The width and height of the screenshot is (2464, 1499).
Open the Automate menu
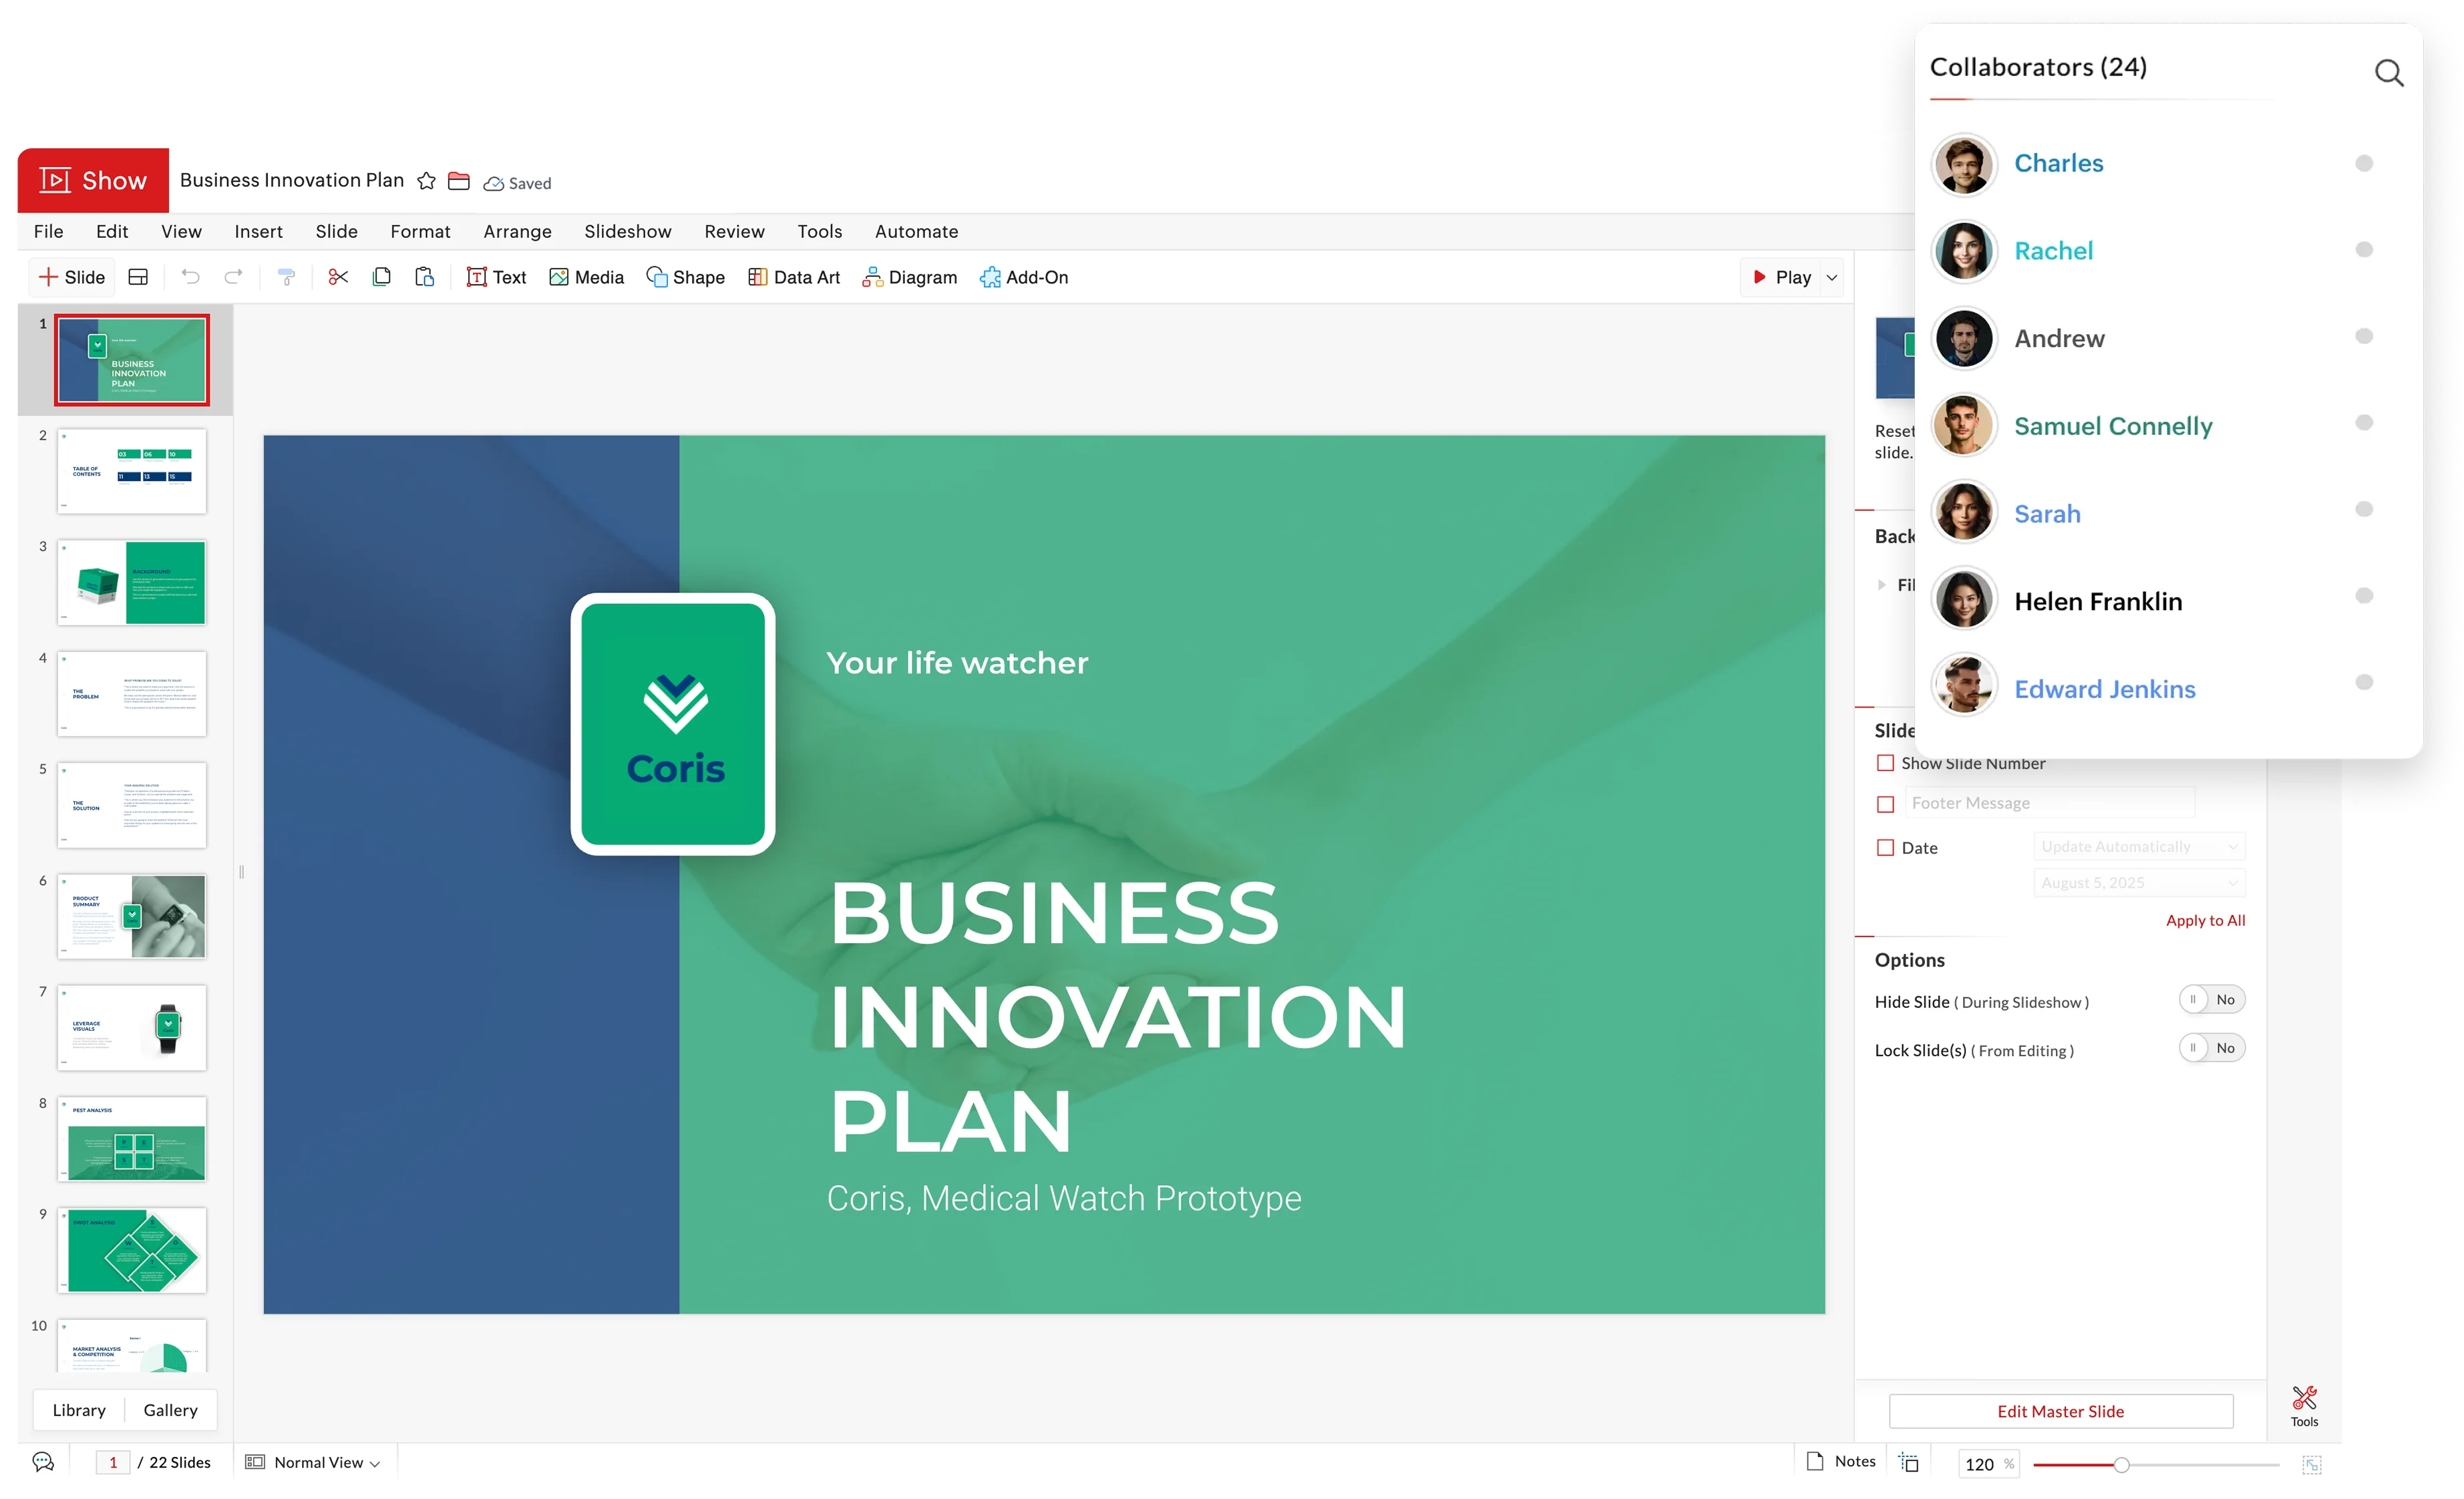pyautogui.click(x=916, y=231)
